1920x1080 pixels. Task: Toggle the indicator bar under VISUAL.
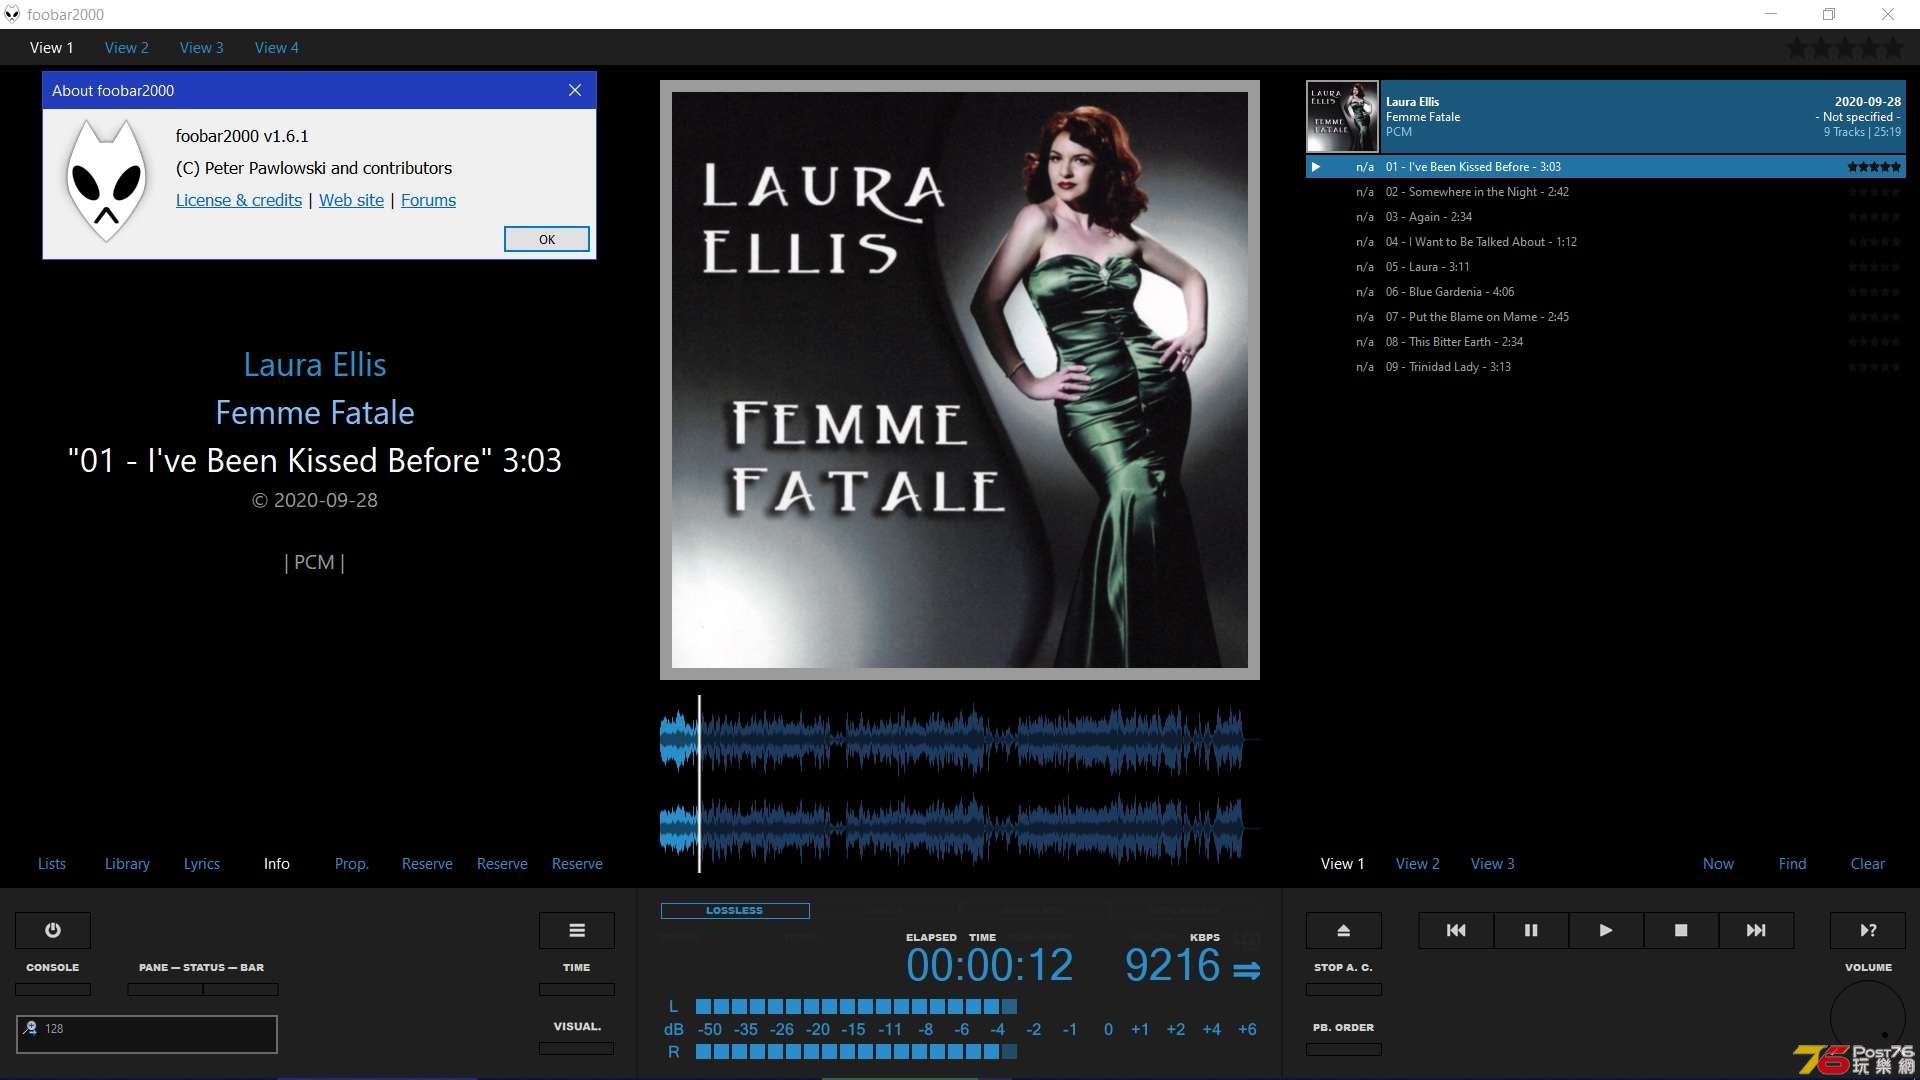(577, 1049)
